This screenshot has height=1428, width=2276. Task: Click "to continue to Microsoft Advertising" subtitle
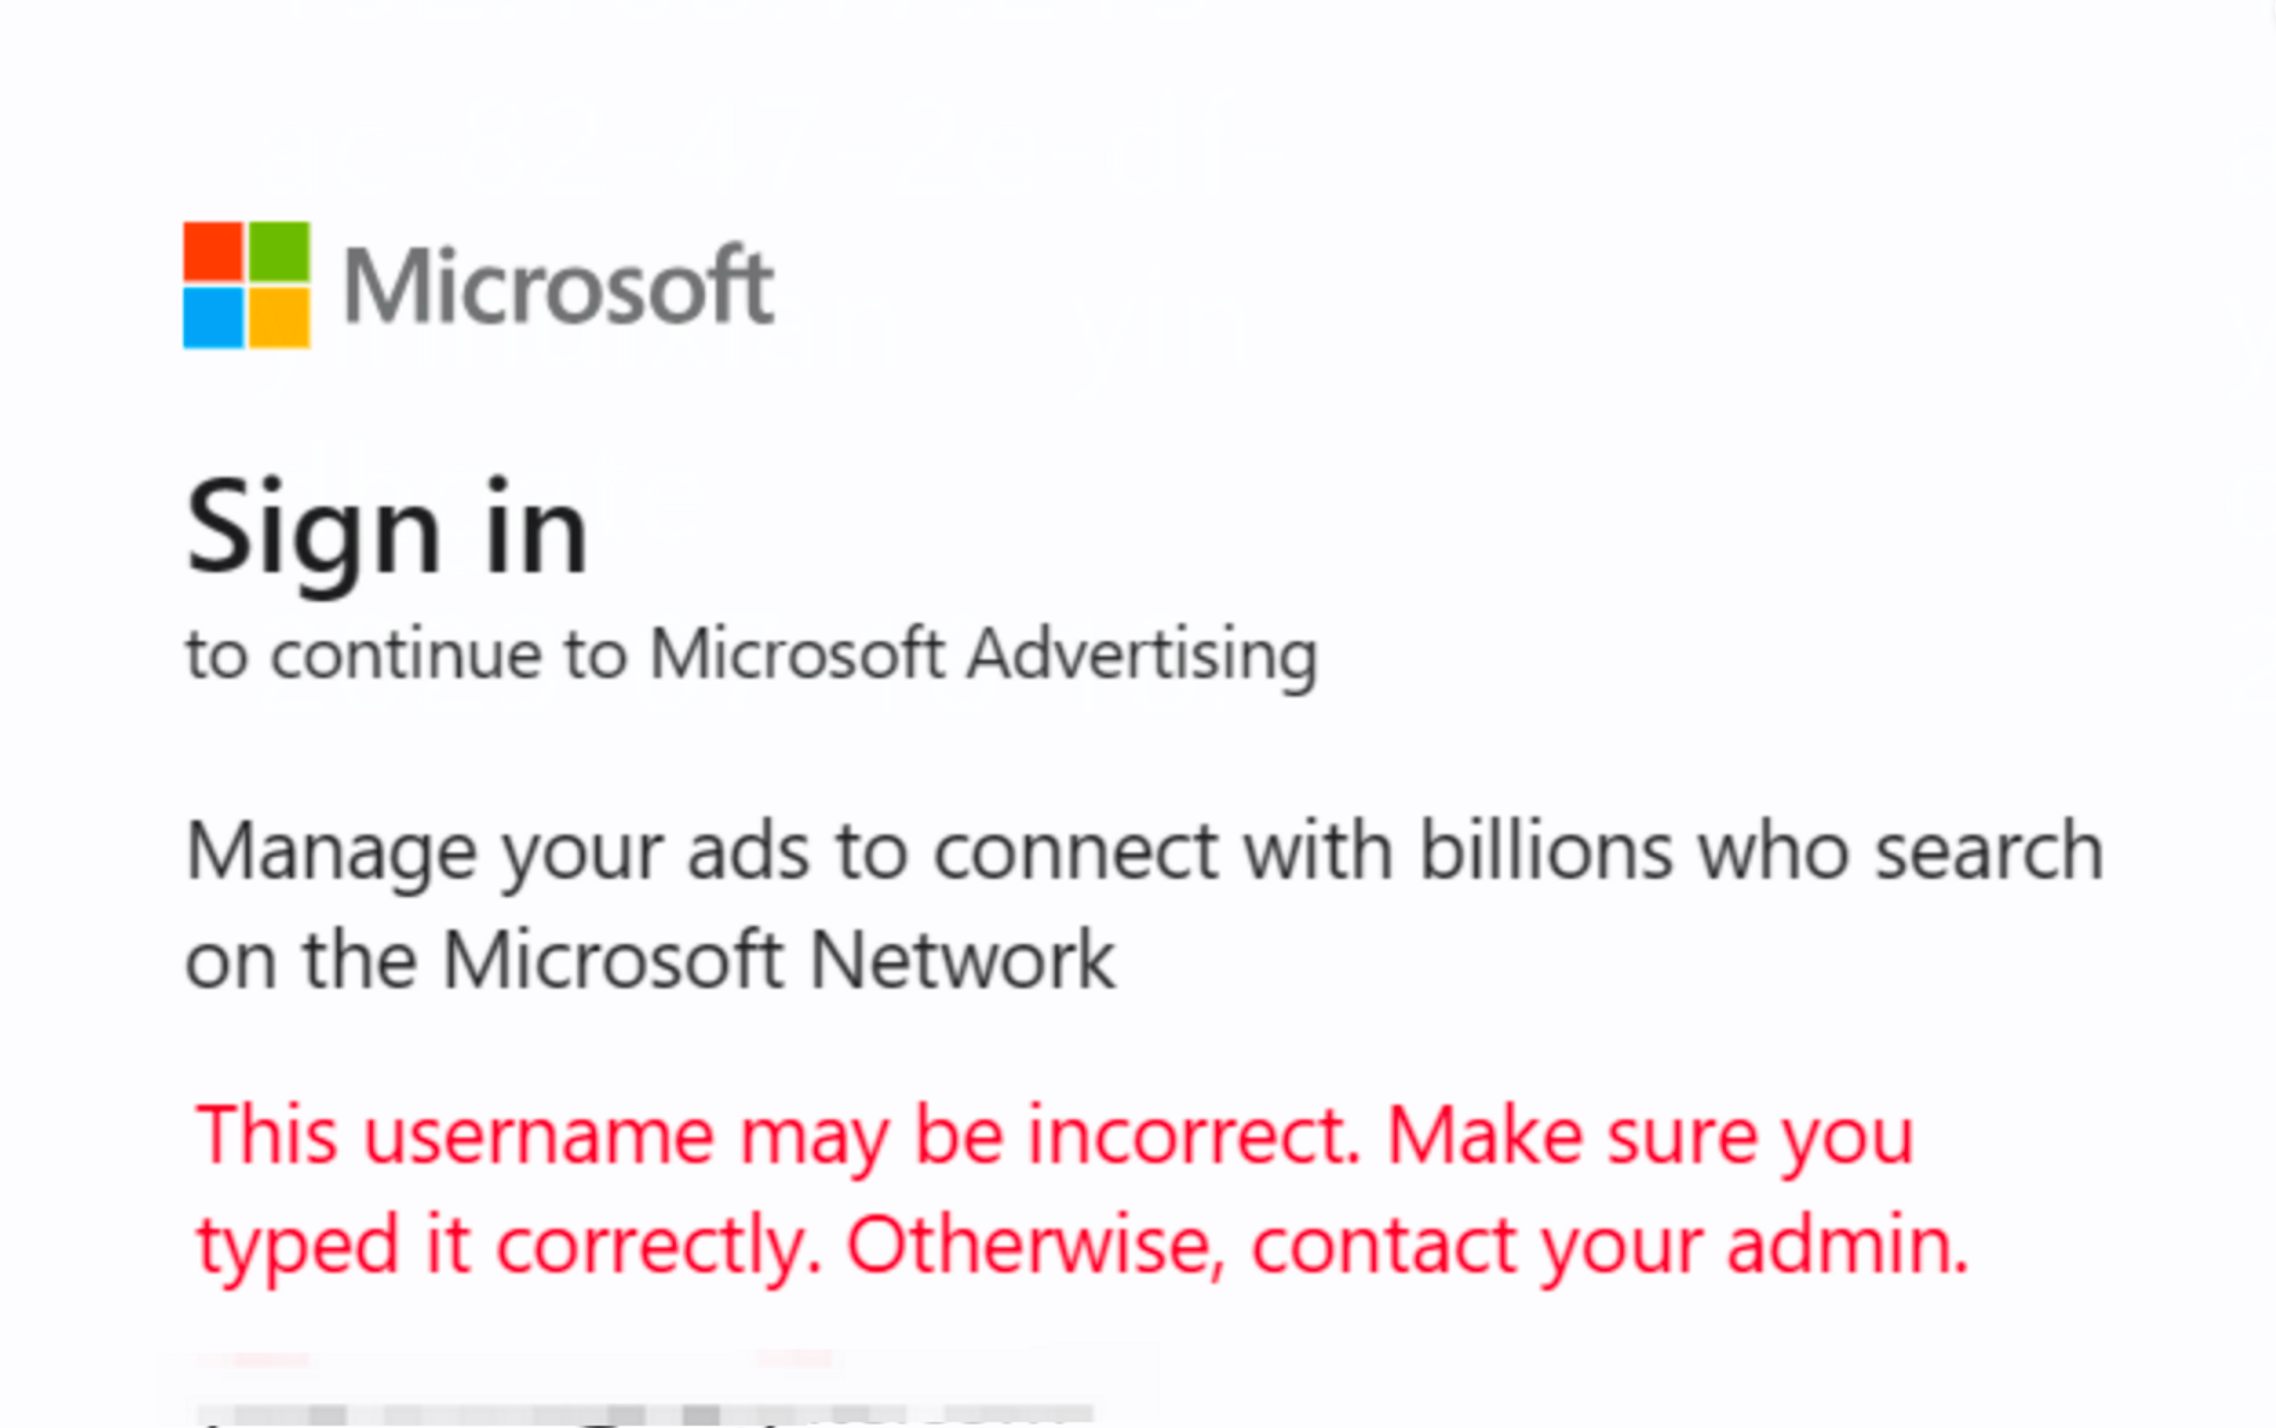(751, 655)
